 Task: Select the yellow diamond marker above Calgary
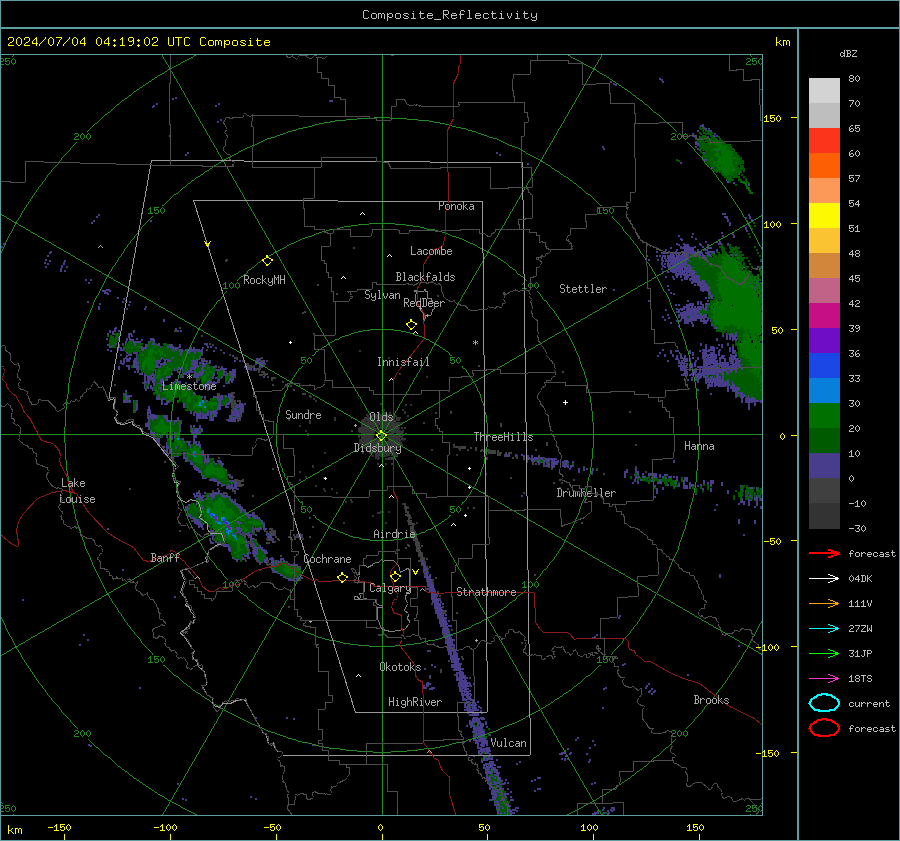[x=395, y=576]
